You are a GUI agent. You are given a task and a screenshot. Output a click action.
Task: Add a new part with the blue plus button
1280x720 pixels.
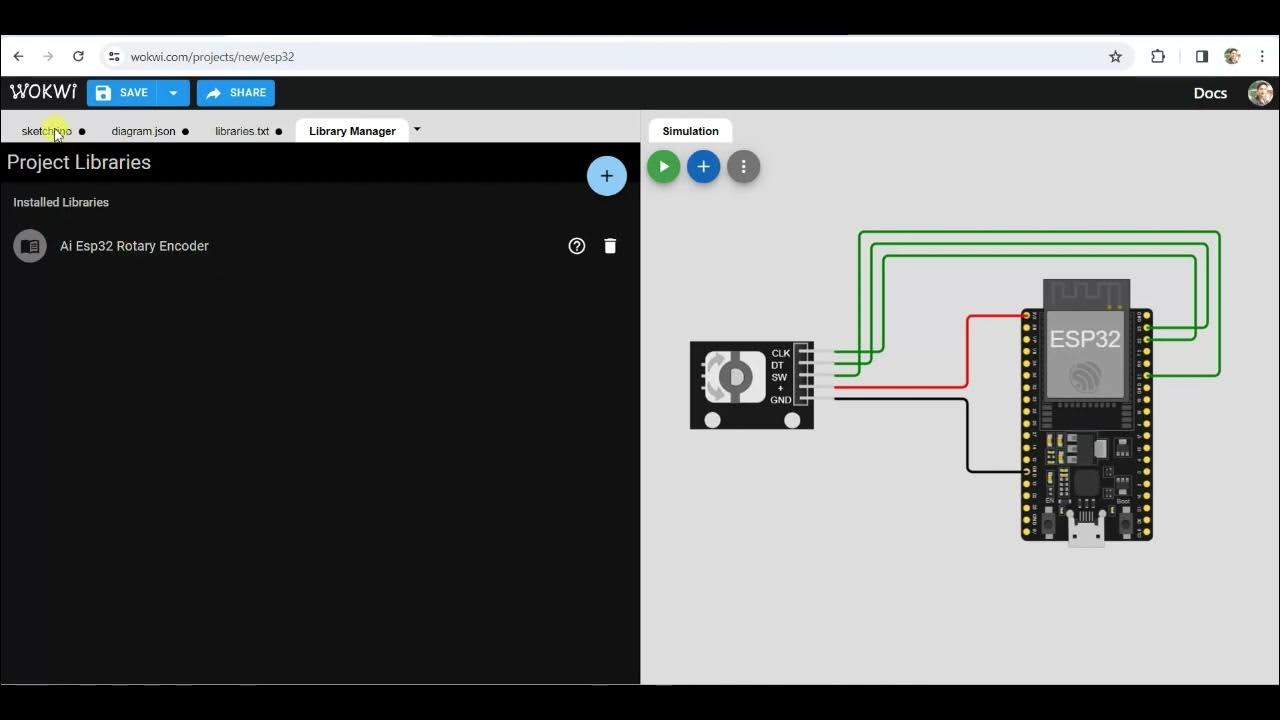pyautogui.click(x=703, y=167)
